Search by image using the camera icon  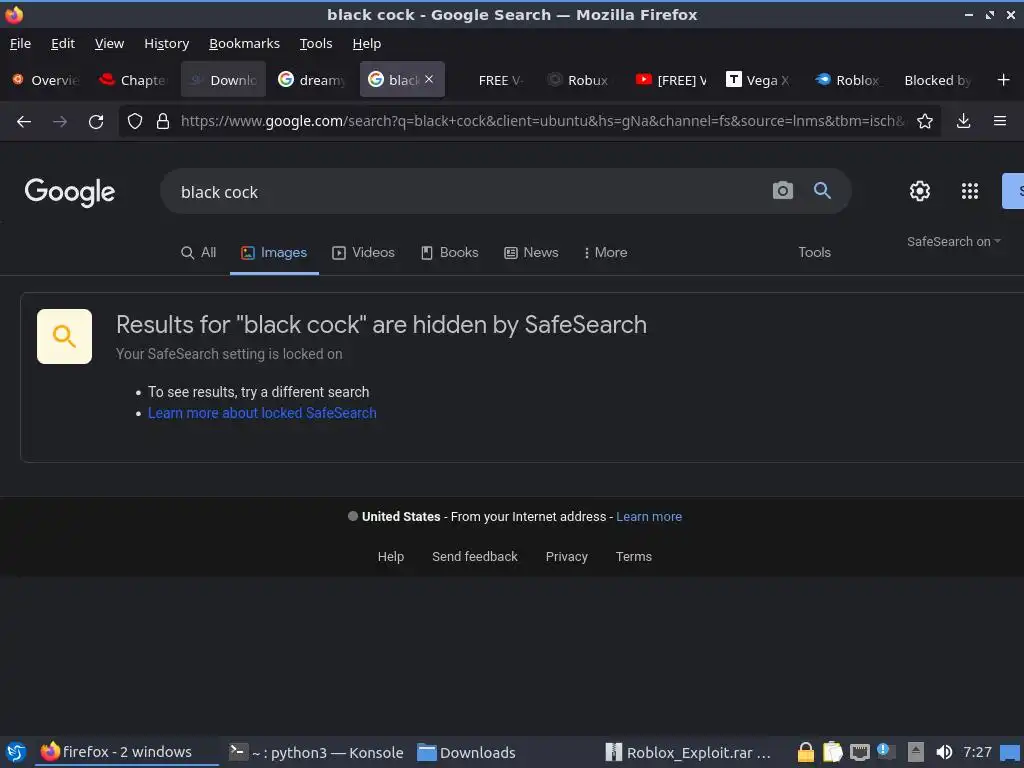tap(782, 191)
